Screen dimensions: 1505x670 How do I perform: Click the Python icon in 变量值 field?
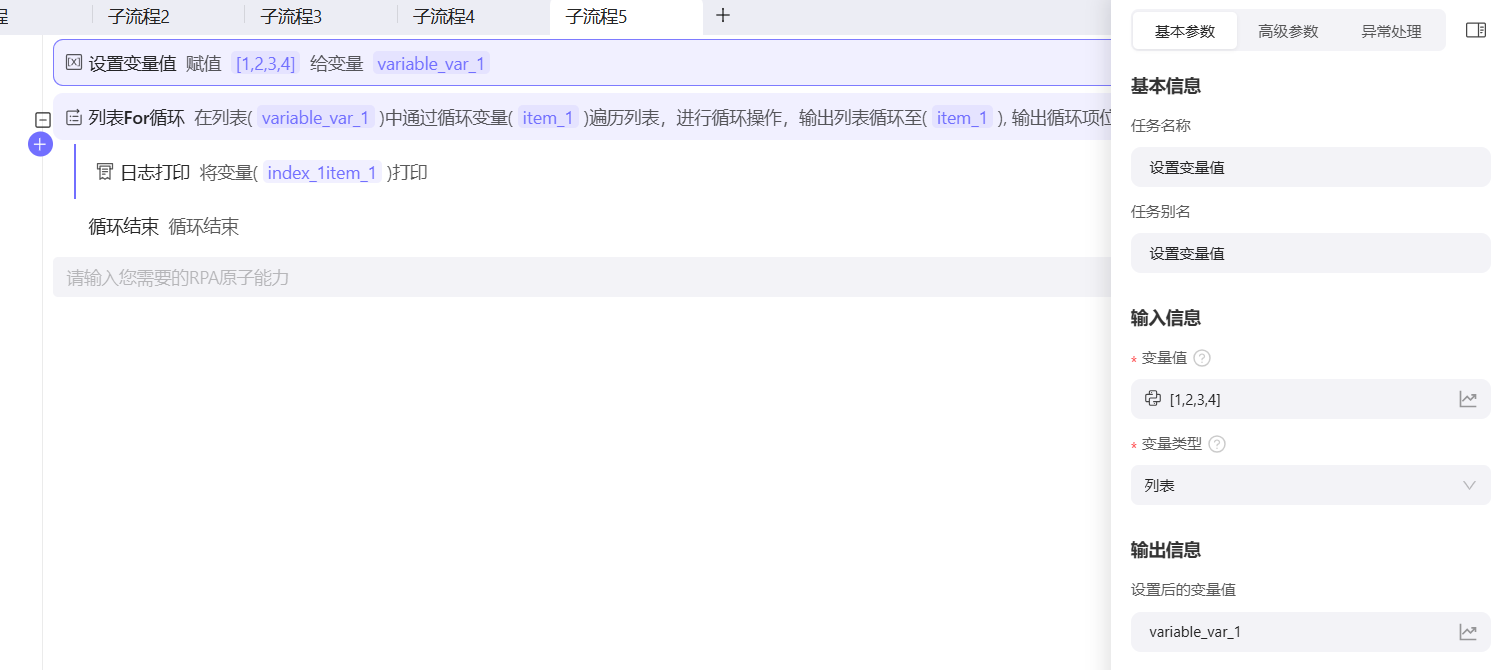1153,399
